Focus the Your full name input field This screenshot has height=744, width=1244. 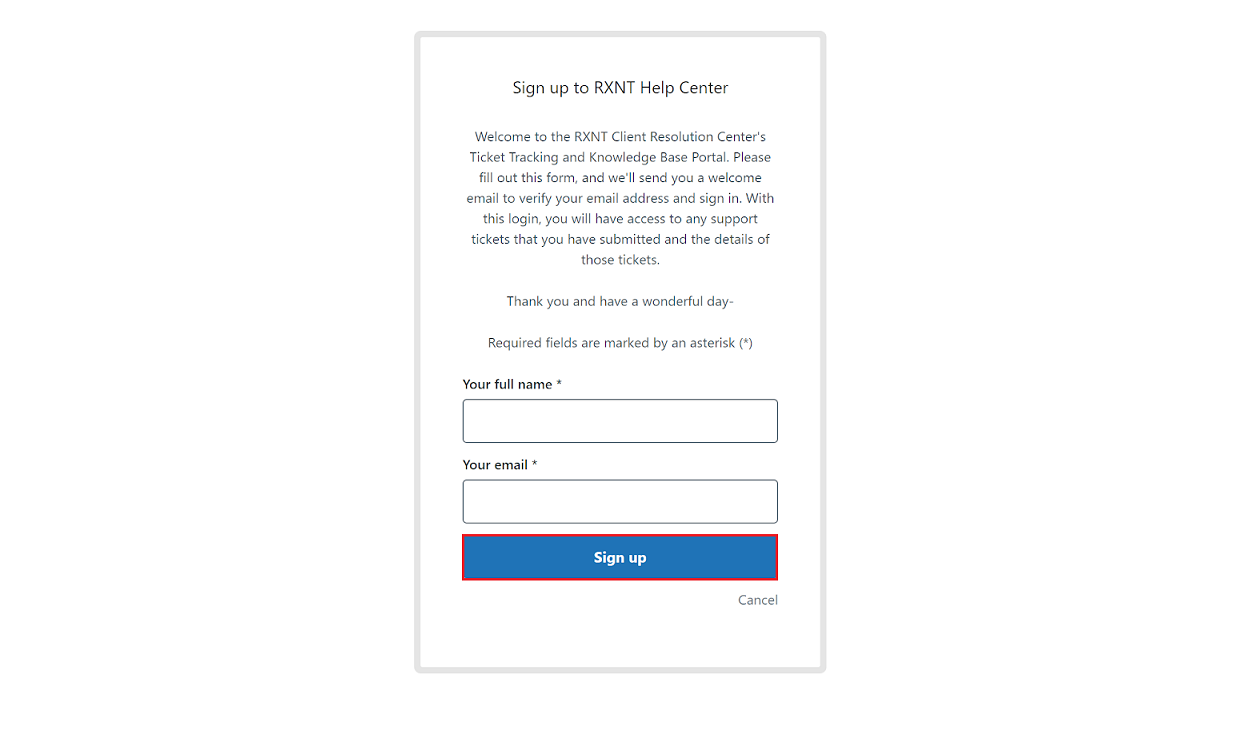[620, 421]
